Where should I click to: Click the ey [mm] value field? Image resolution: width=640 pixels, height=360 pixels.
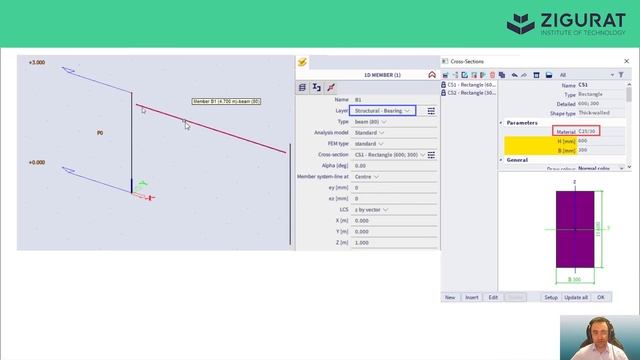pyautogui.click(x=395, y=188)
